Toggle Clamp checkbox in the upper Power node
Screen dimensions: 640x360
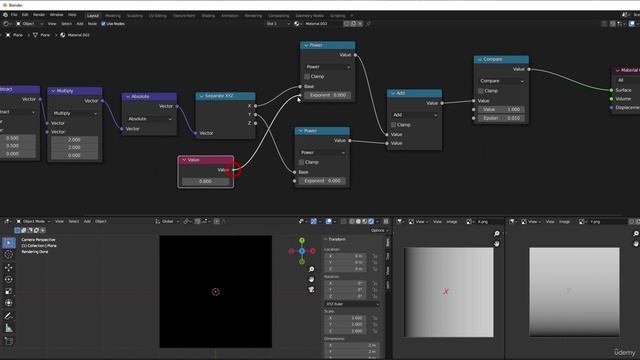307,76
